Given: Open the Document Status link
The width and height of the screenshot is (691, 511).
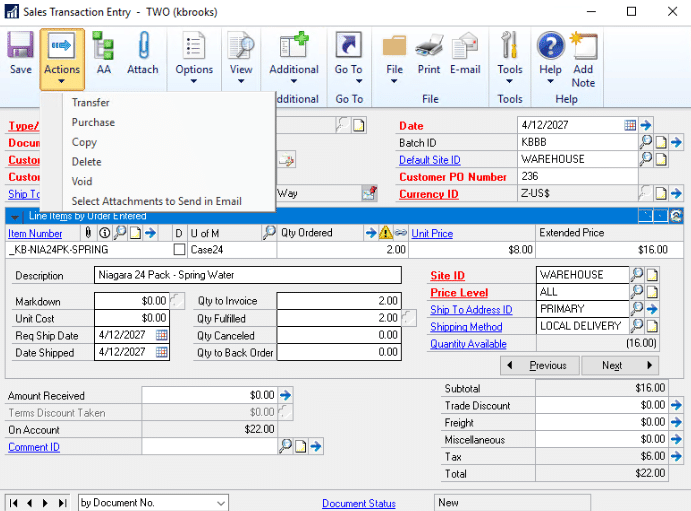Looking at the screenshot, I should [359, 503].
